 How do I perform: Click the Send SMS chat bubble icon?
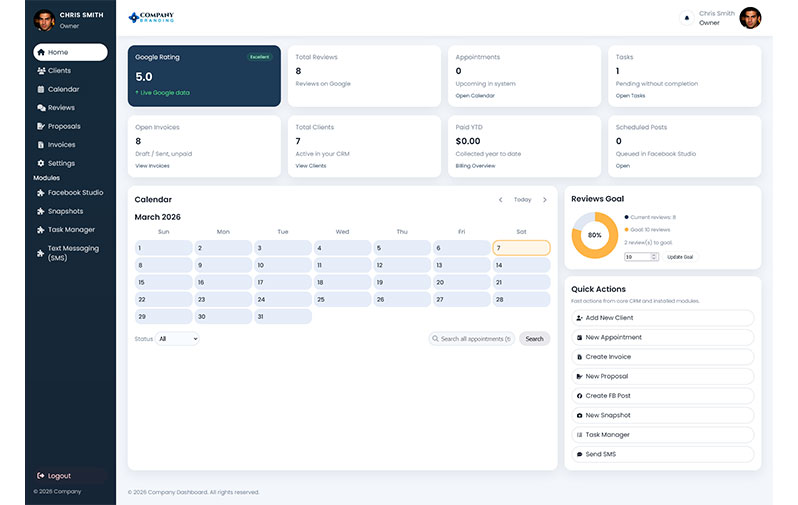[x=579, y=454]
